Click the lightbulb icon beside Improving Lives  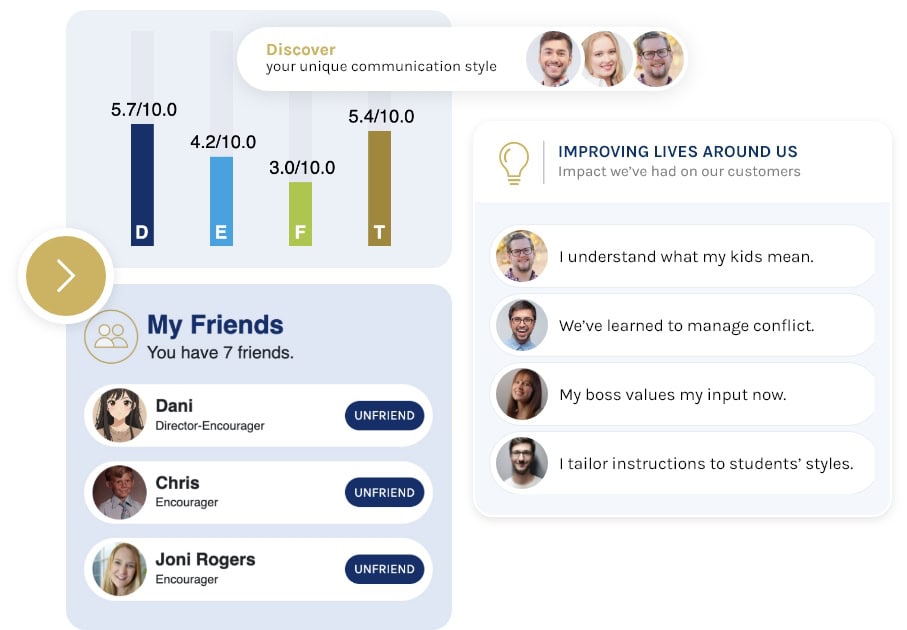514,164
